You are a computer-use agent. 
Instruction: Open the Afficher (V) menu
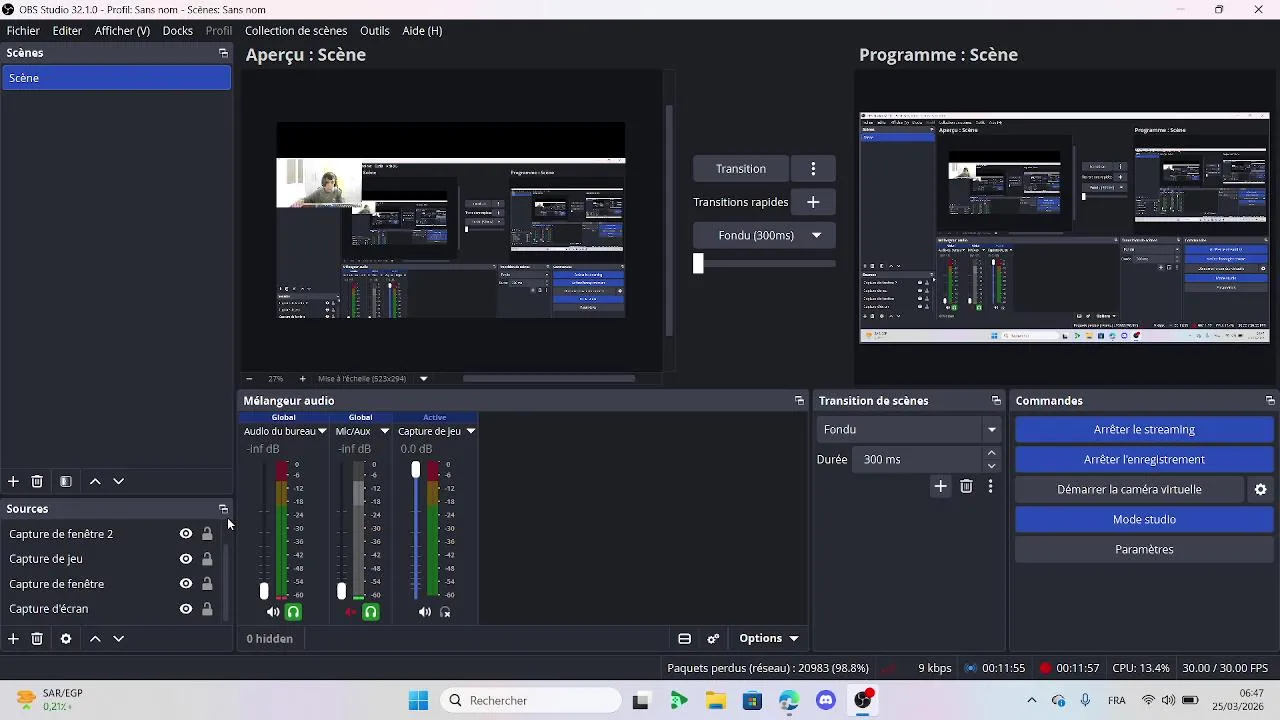[x=122, y=31]
